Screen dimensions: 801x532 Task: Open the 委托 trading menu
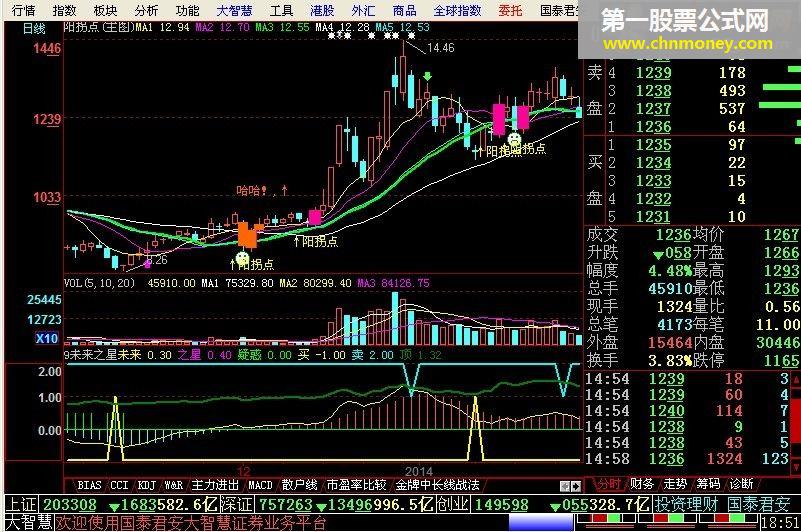tap(510, 10)
